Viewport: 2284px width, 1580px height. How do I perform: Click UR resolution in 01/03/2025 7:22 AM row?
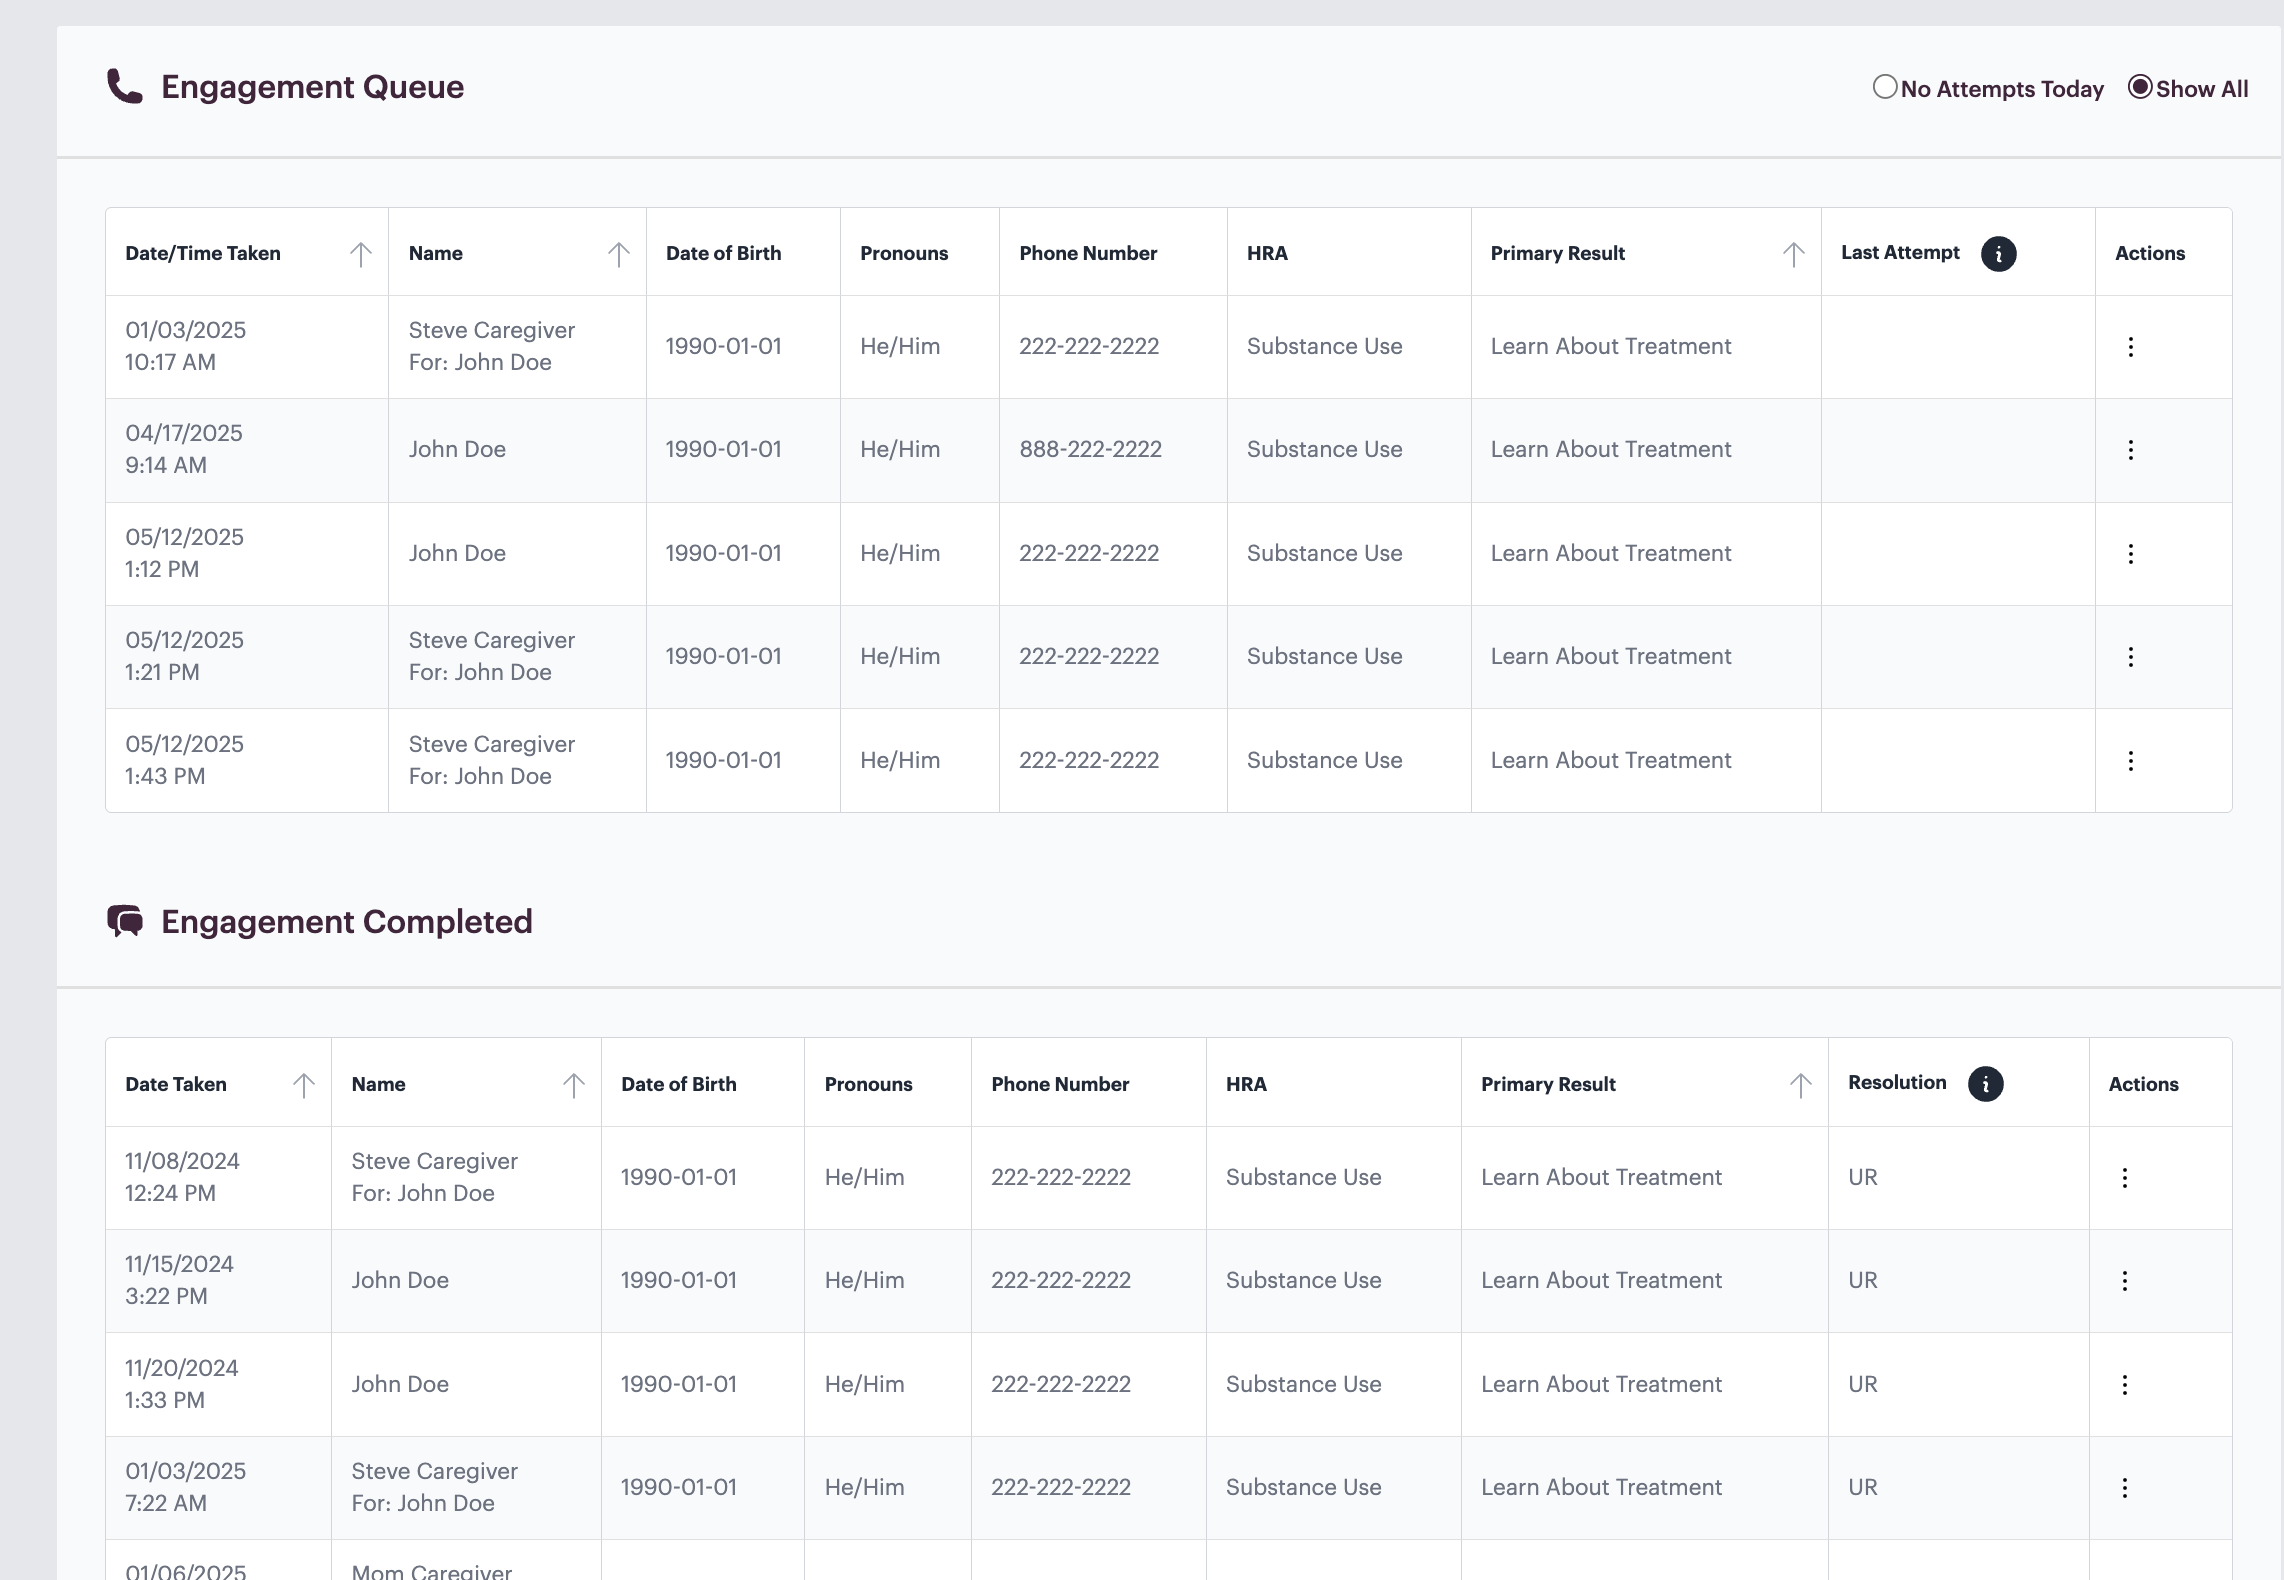1863,1488
